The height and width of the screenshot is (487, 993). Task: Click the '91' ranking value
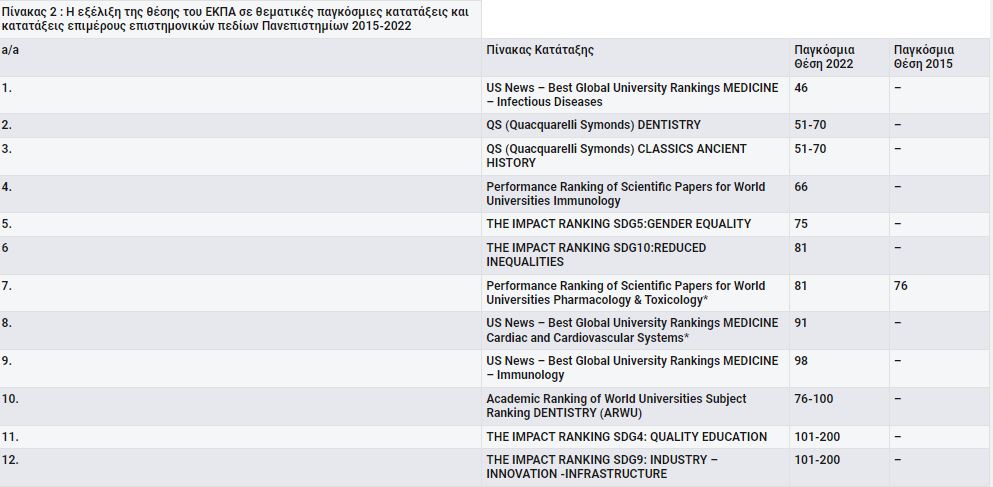point(801,322)
